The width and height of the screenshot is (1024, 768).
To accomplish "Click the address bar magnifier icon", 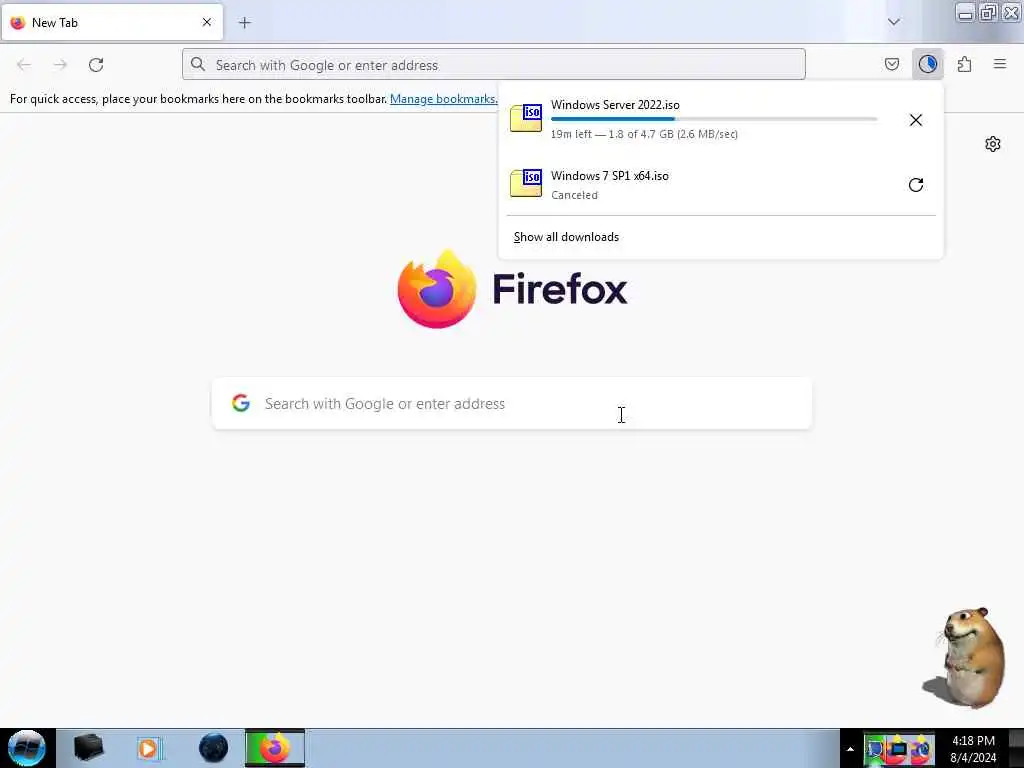I will point(198,64).
